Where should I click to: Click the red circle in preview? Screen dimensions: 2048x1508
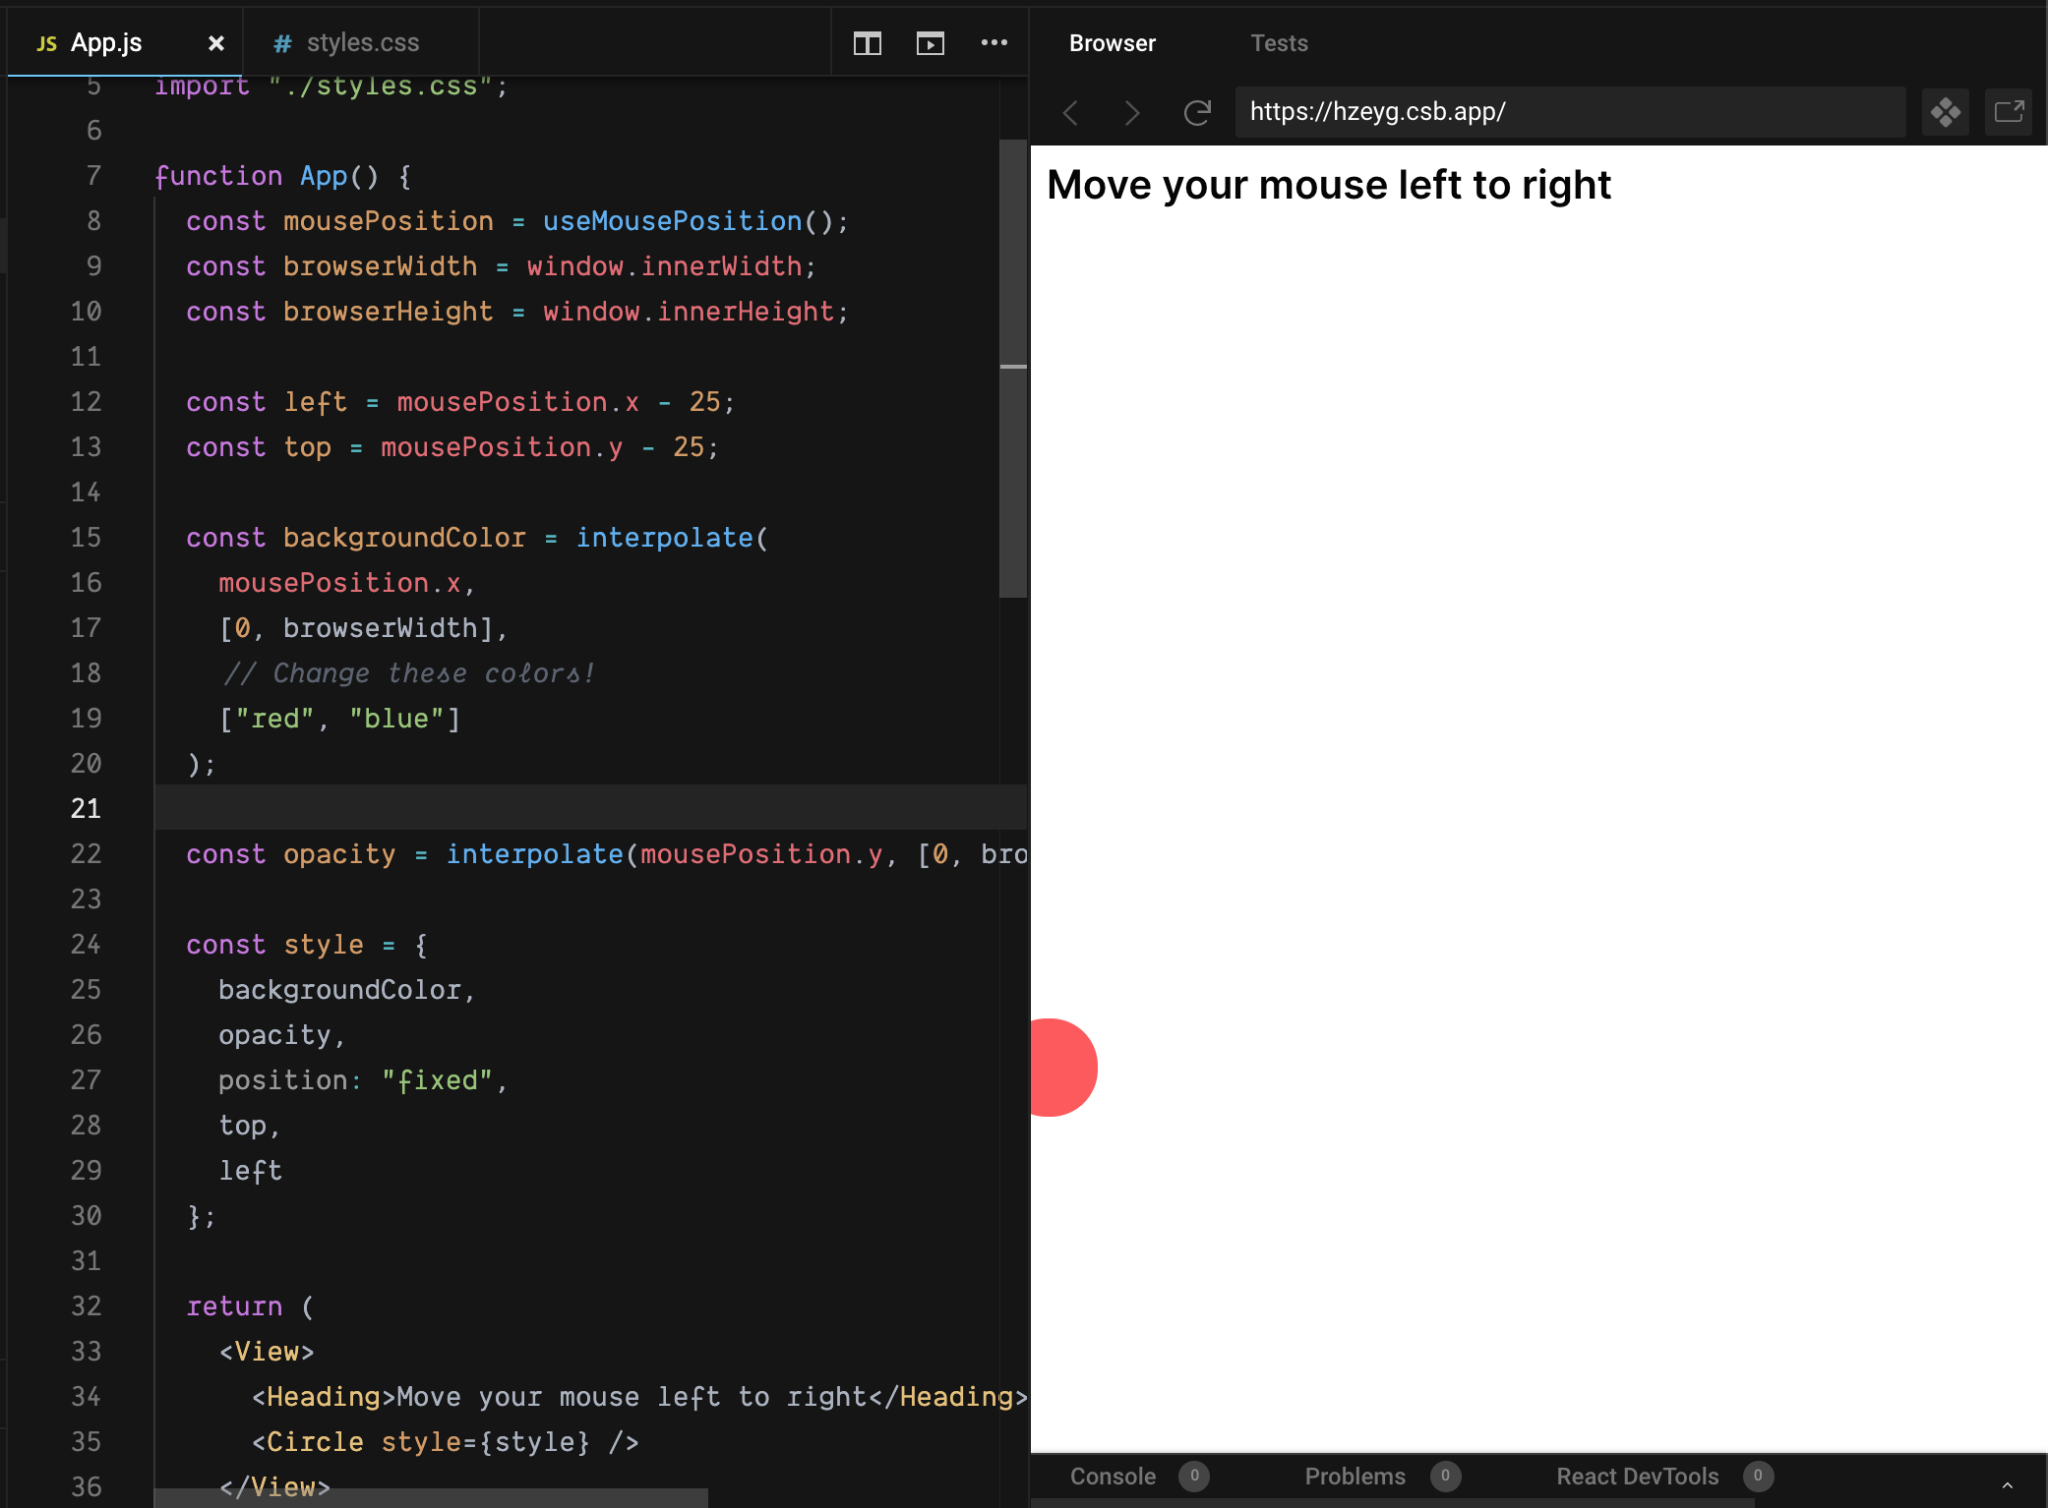(x=1064, y=1067)
